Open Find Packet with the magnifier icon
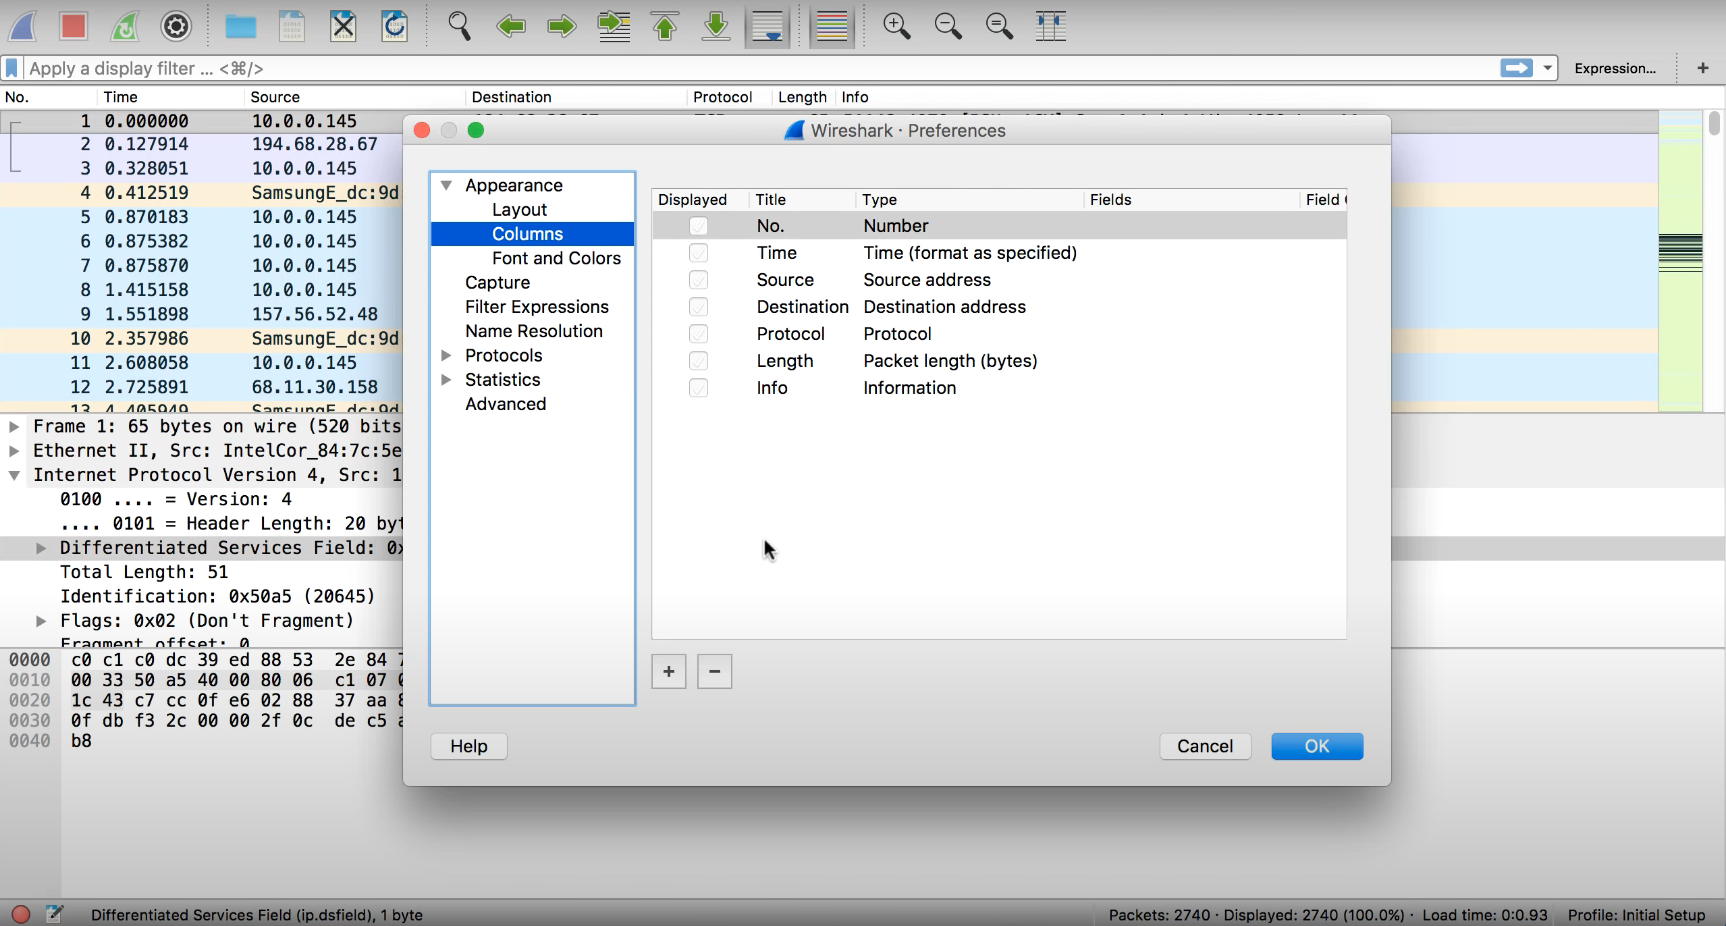The image size is (1726, 926). tap(459, 26)
